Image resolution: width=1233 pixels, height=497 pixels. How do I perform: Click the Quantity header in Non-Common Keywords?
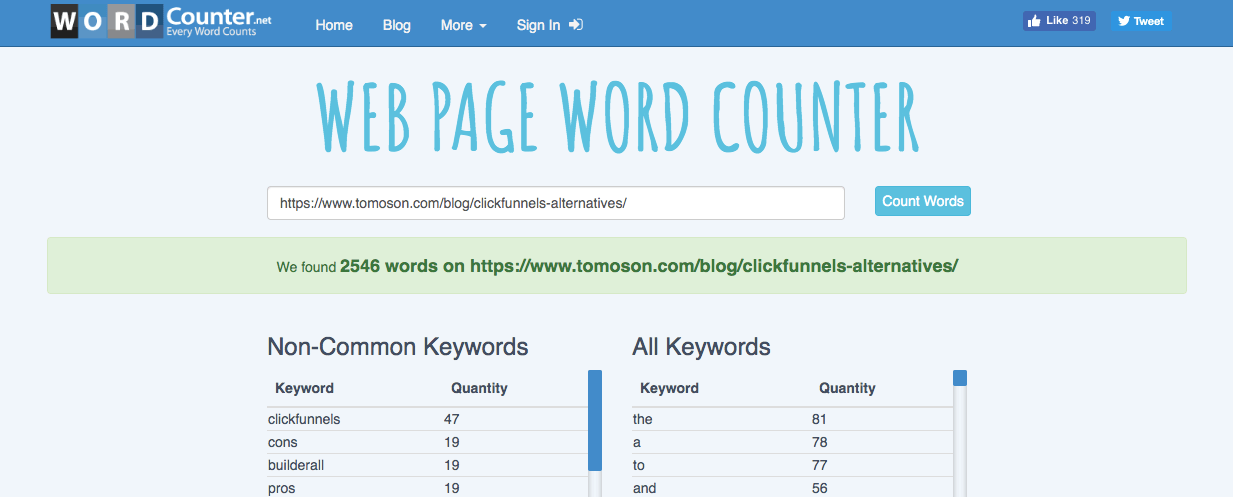[x=479, y=388]
